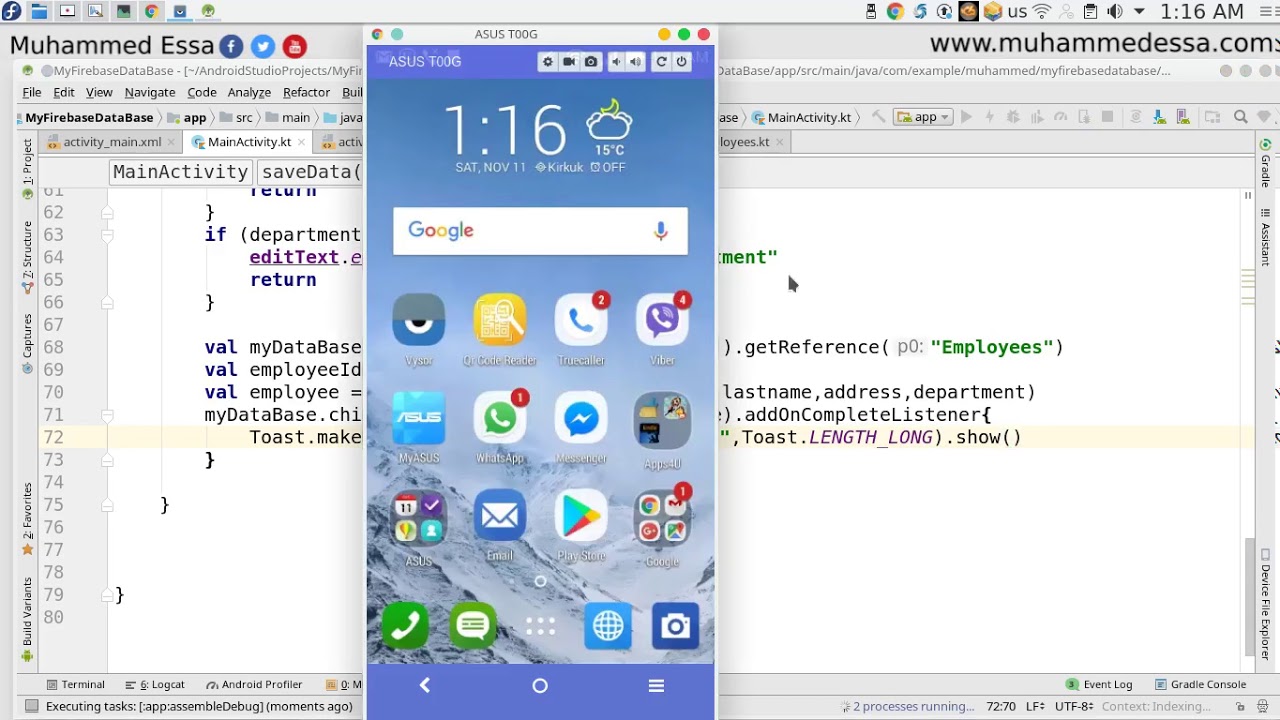Open the YouTube link in header
1280x720 pixels.
(x=294, y=46)
